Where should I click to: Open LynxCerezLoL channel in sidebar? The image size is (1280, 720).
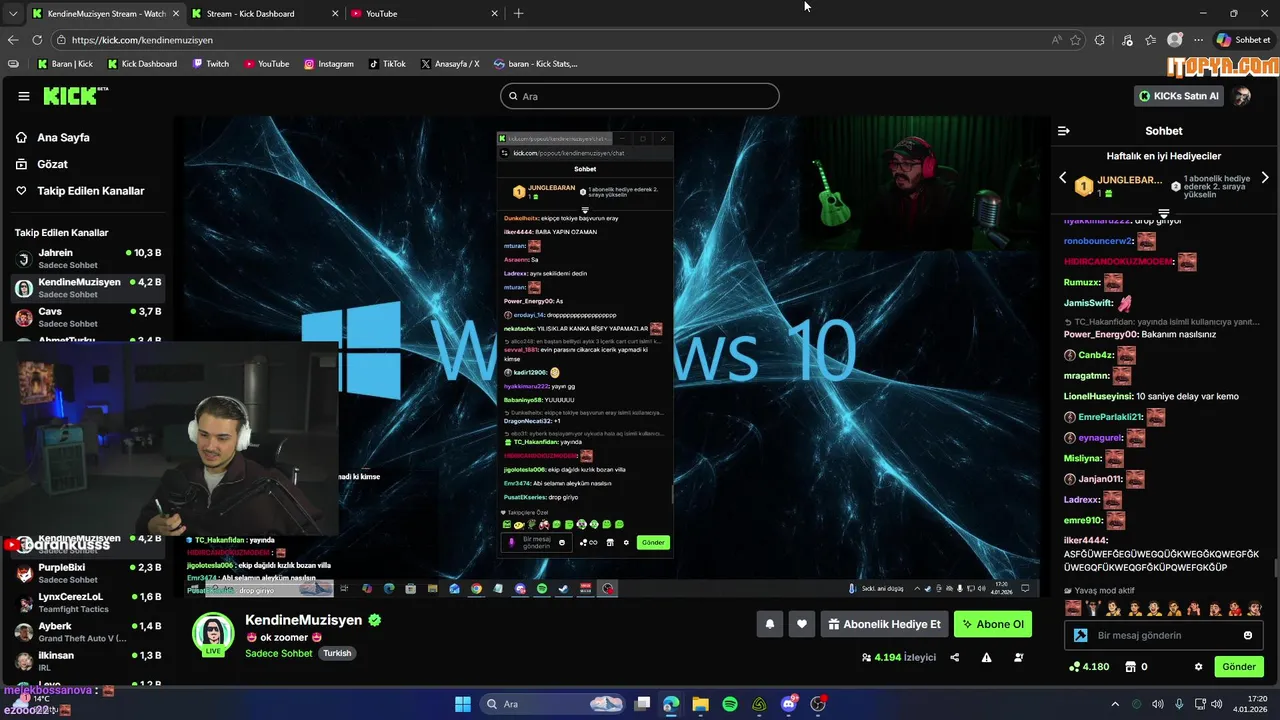click(x=88, y=603)
